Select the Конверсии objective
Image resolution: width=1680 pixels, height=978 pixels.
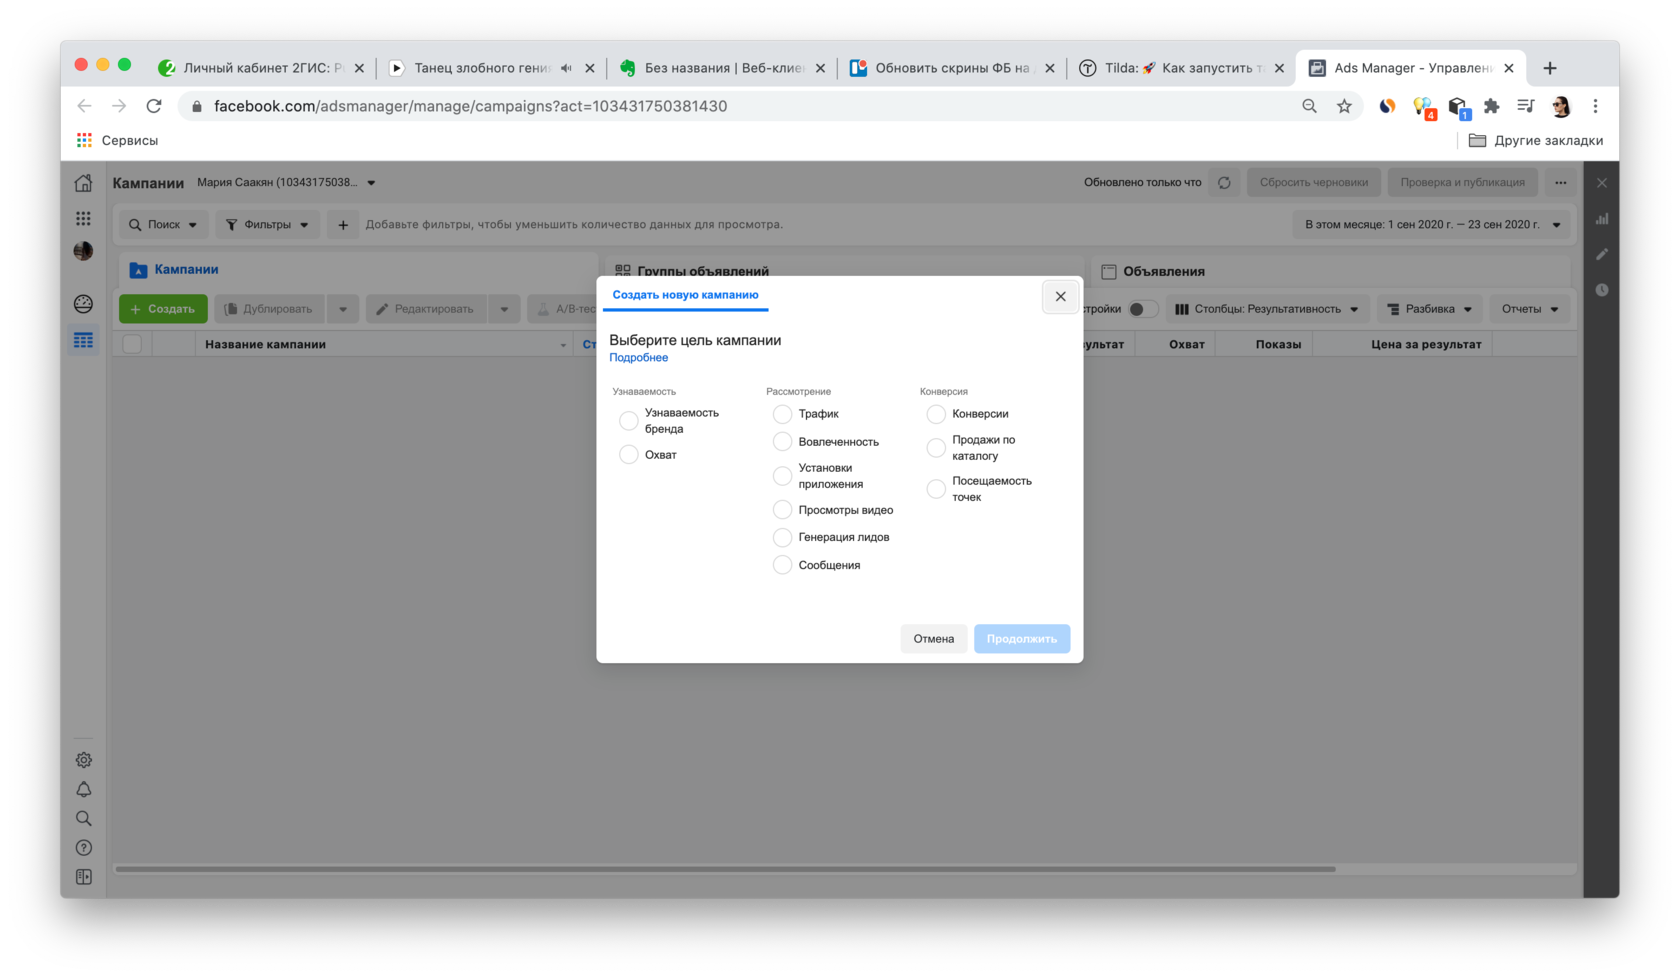pos(936,414)
